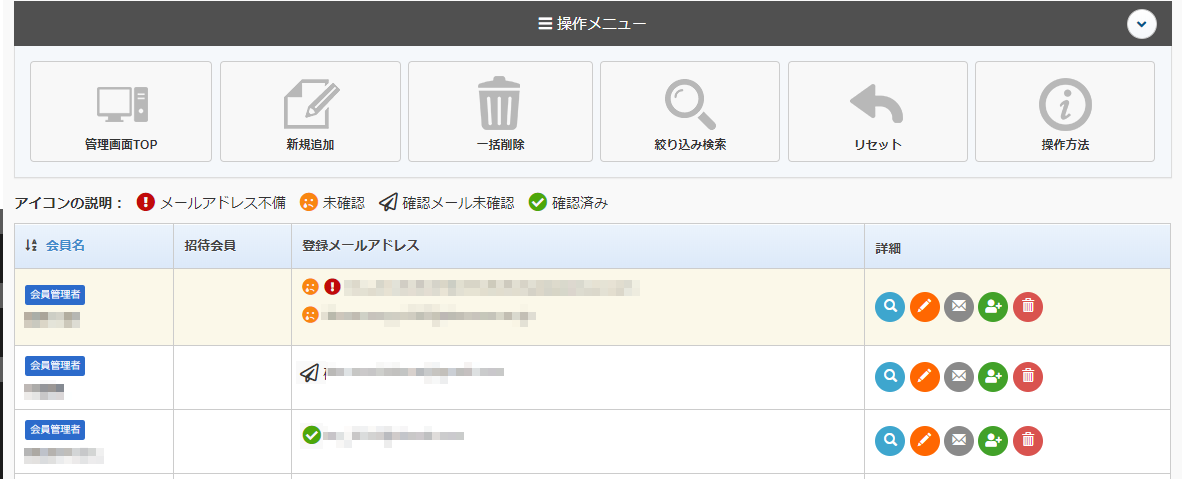The width and height of the screenshot is (1182, 479).
Task: Click the リセット undo arrow button
Action: [x=877, y=111]
